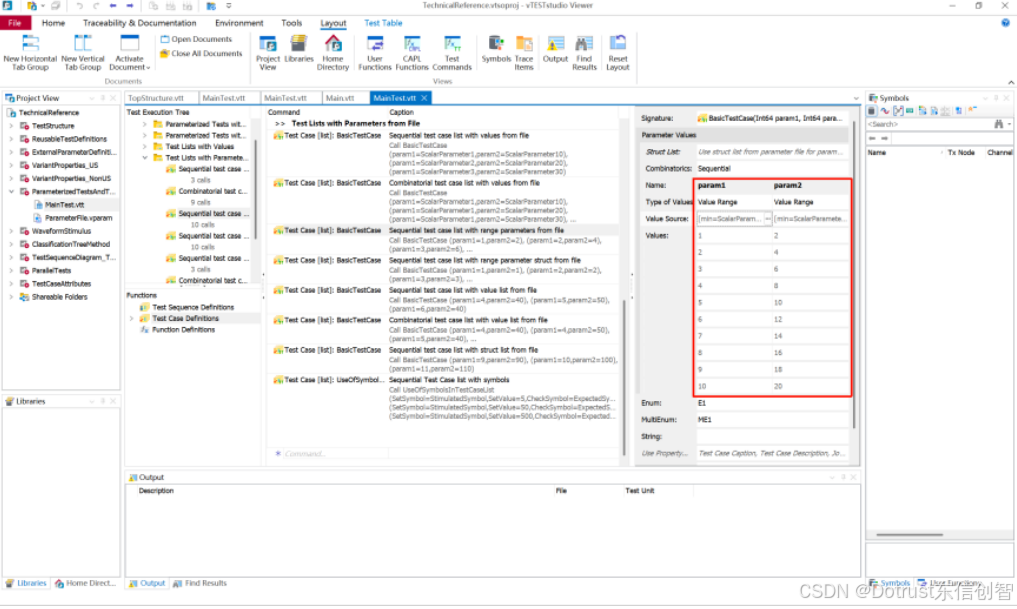Switch to Environment ribbon tab
The width and height of the screenshot is (1017, 609).
pos(239,23)
